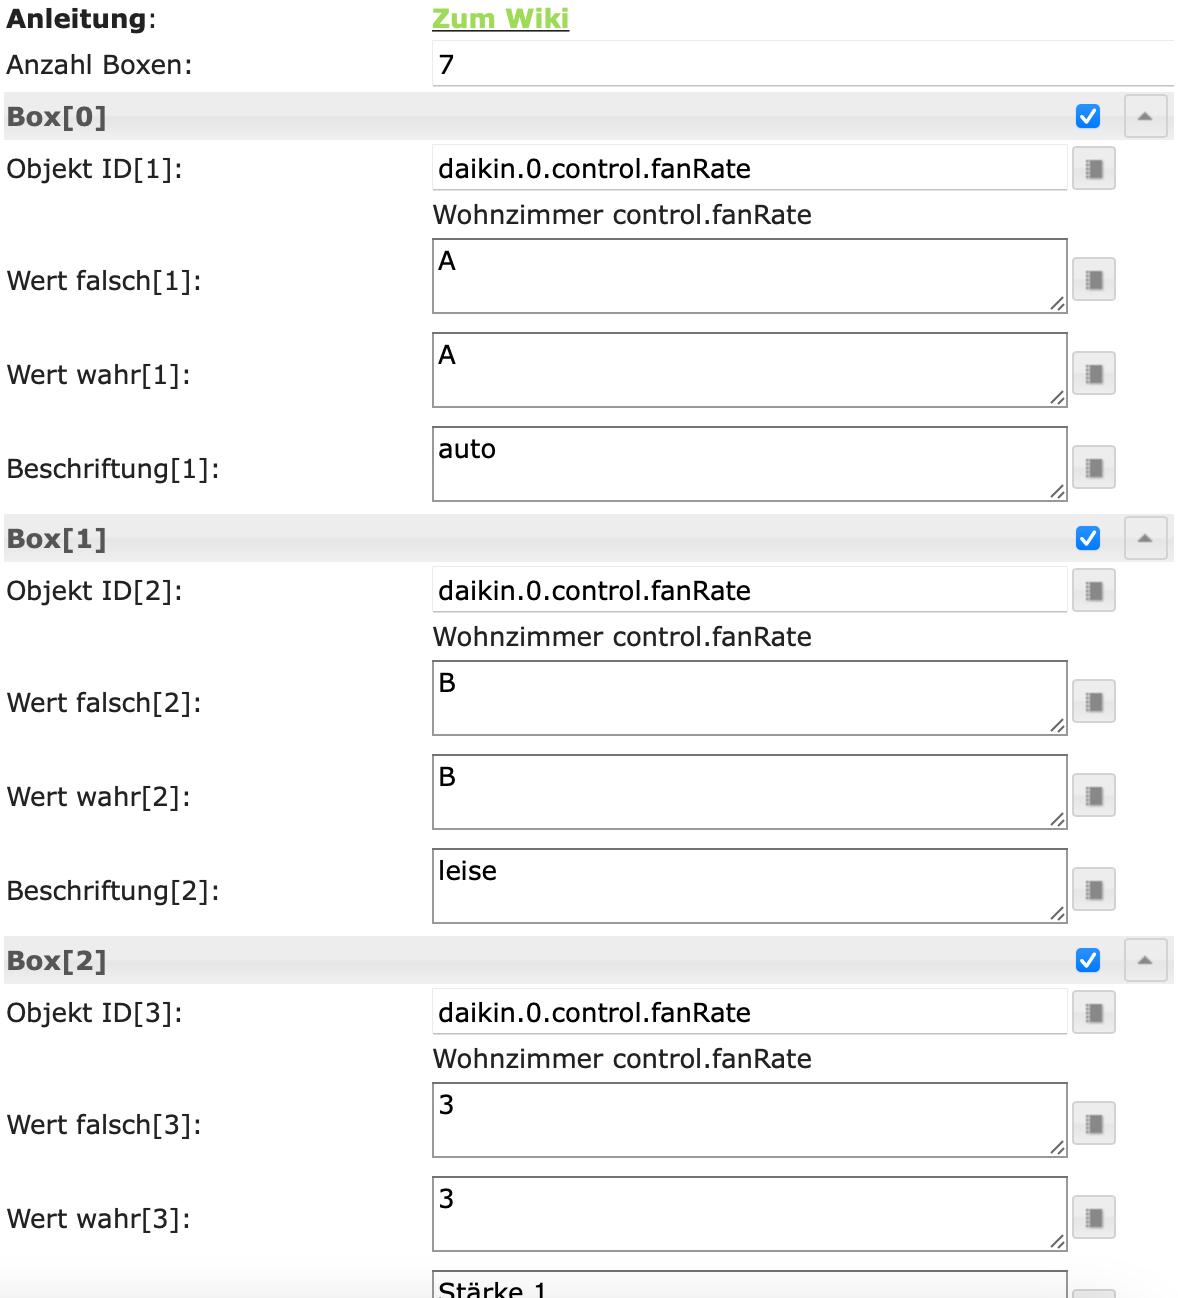This screenshot has width=1178, height=1298.
Task: Click editor icon beside Wert wahr[3]
Action: coord(1094,1217)
